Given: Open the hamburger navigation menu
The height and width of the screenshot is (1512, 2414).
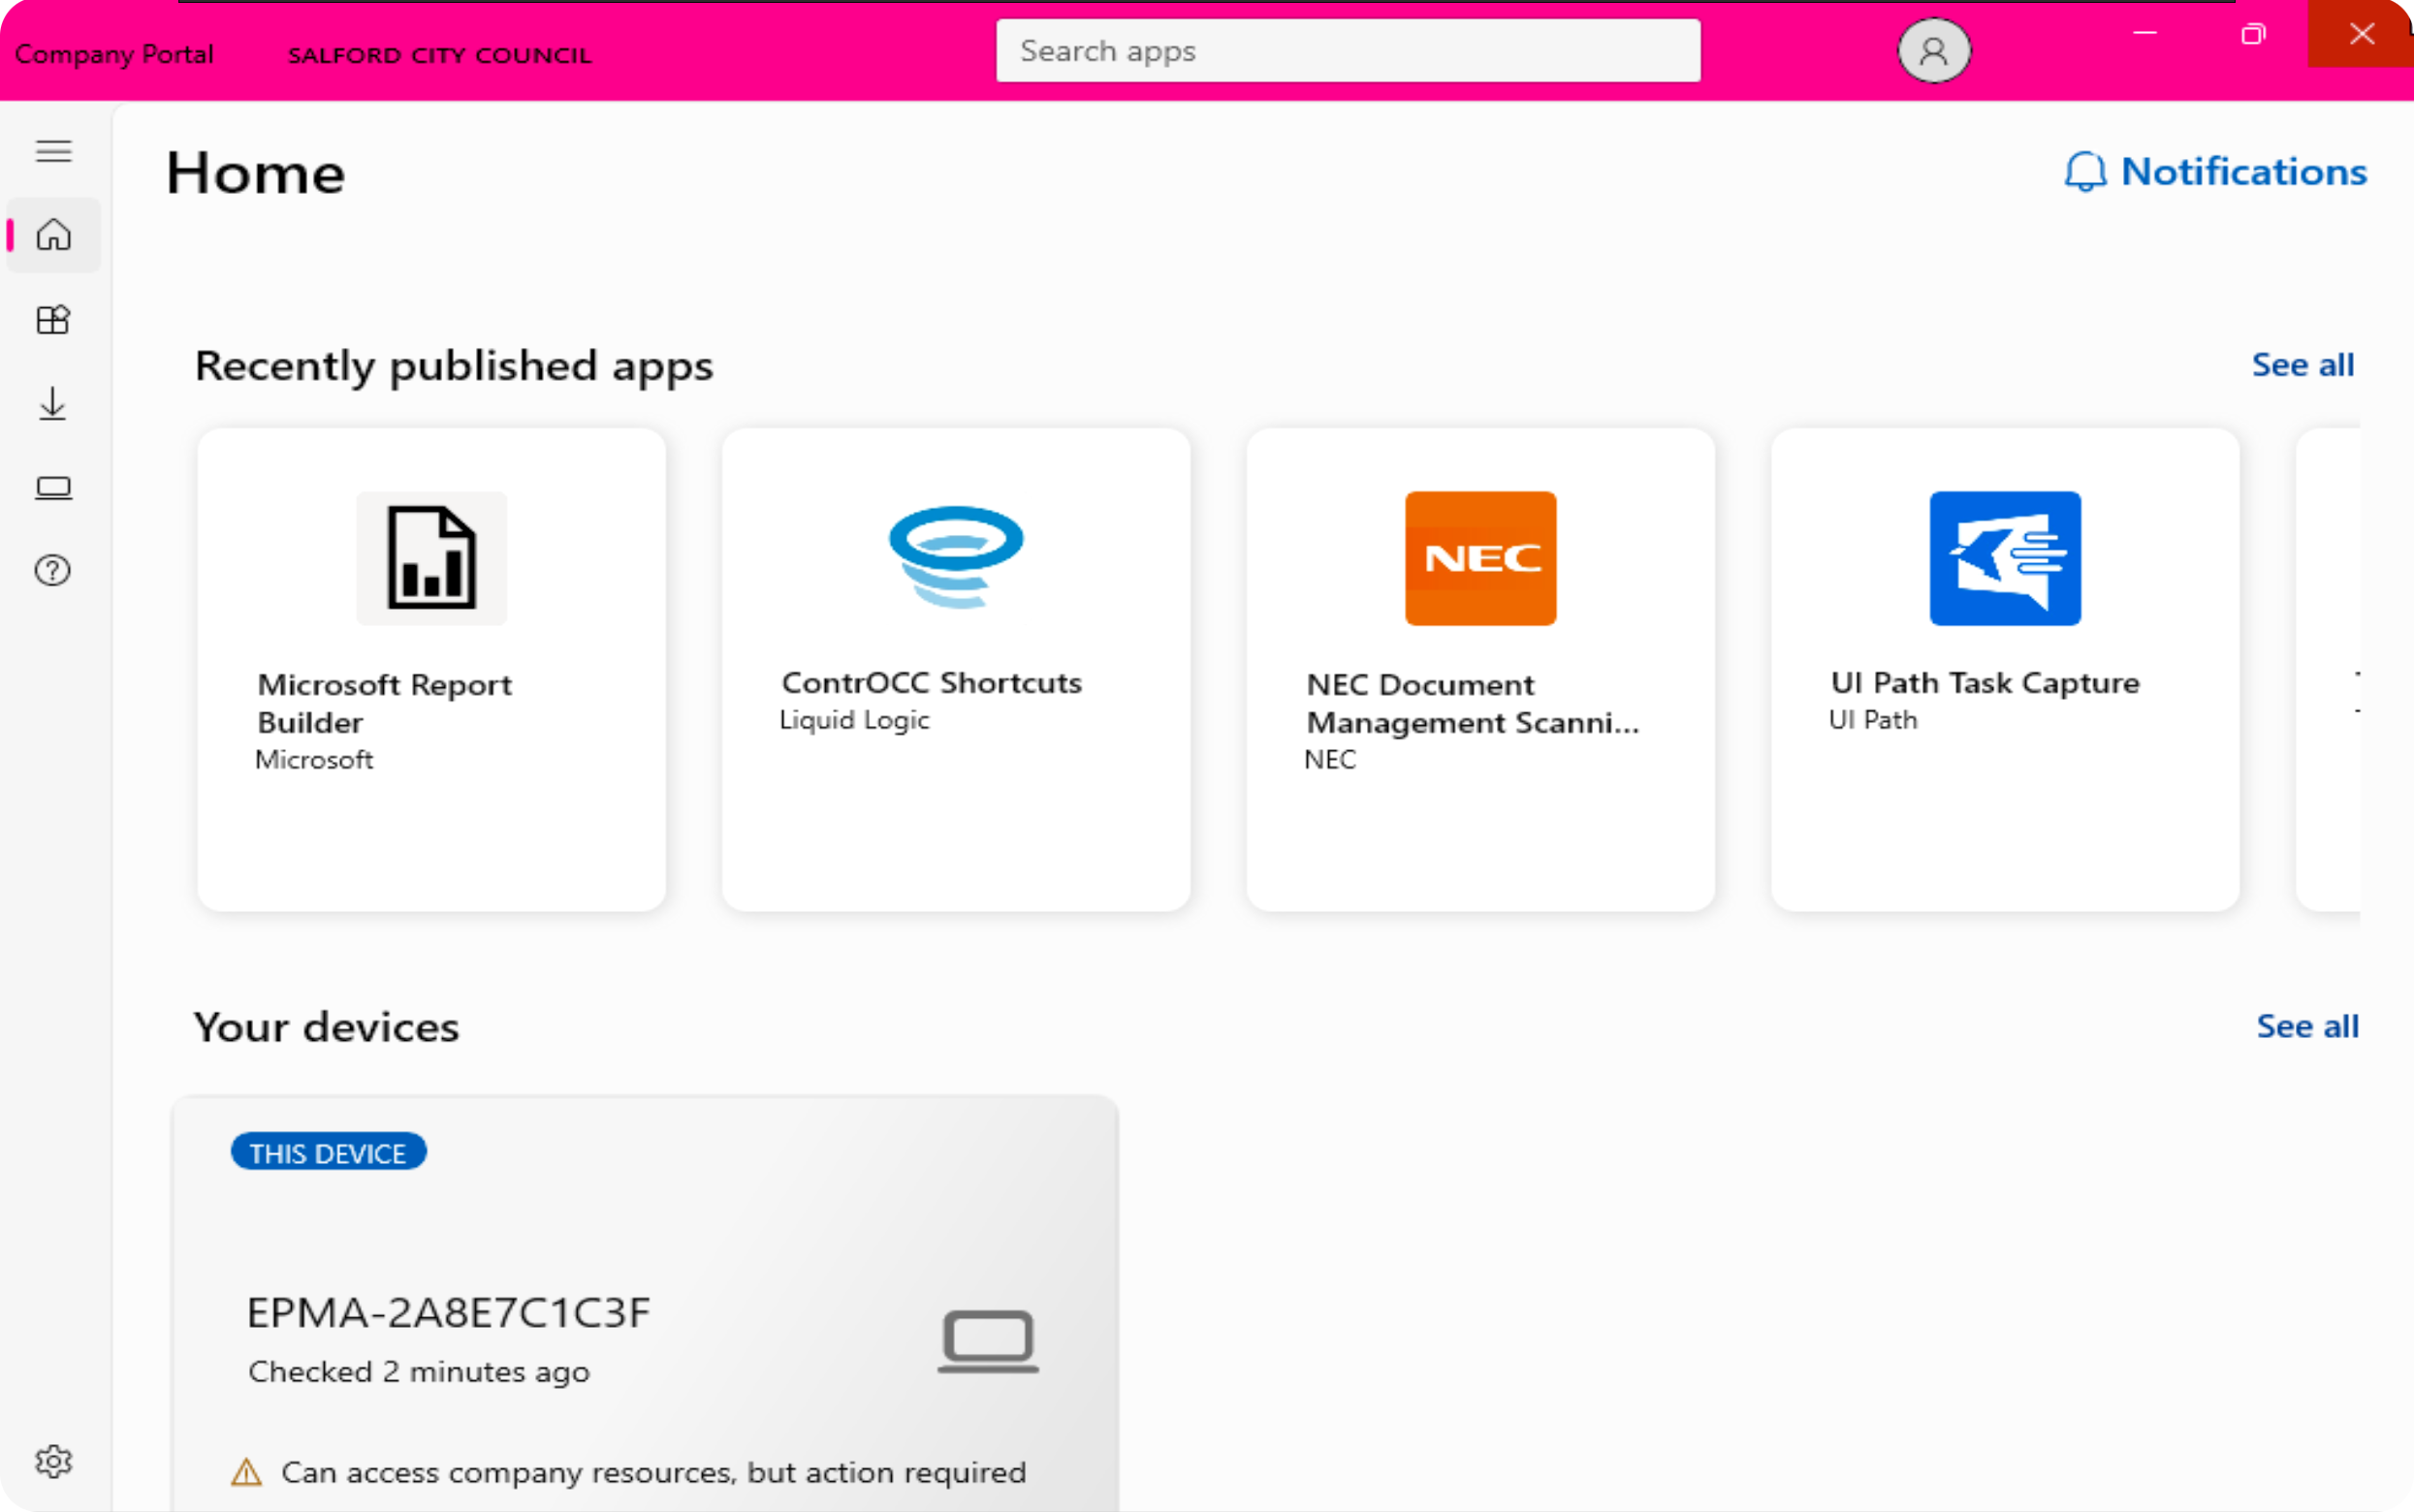Looking at the screenshot, I should 53,151.
